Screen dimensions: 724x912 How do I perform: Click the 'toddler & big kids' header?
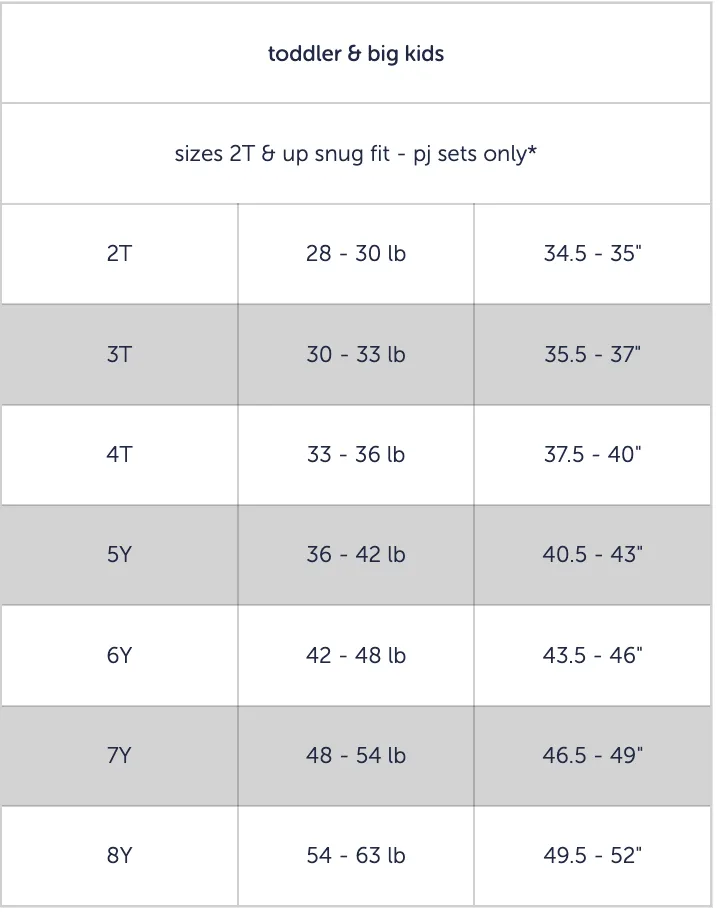click(356, 54)
